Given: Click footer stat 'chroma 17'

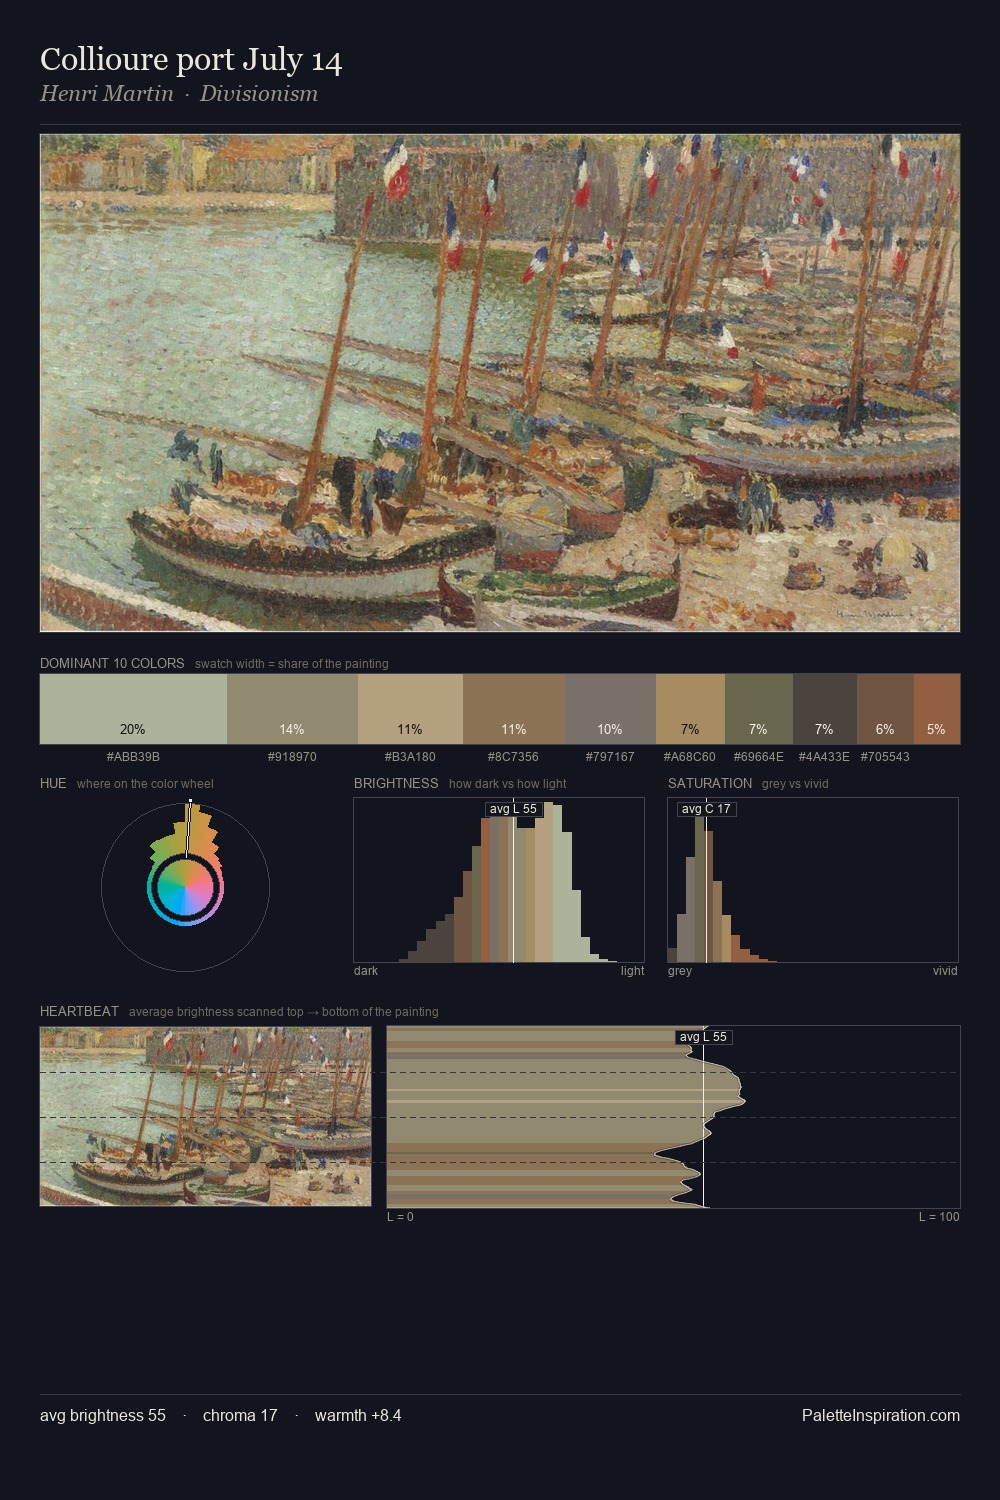Looking at the screenshot, I should tap(240, 1415).
